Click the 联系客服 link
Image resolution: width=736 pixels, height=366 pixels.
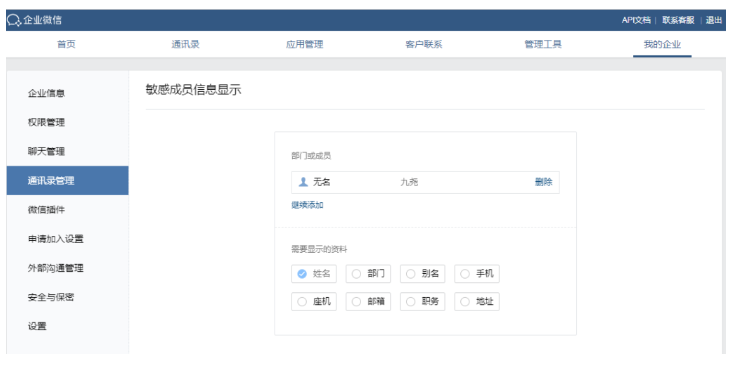[x=678, y=20]
